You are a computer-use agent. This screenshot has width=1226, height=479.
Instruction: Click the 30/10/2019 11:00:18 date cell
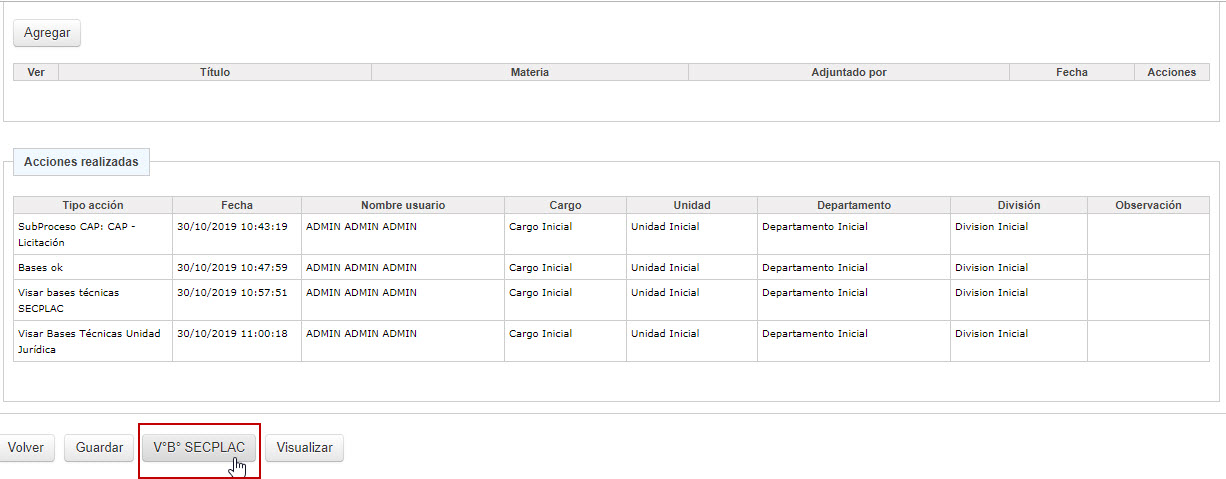pos(232,334)
